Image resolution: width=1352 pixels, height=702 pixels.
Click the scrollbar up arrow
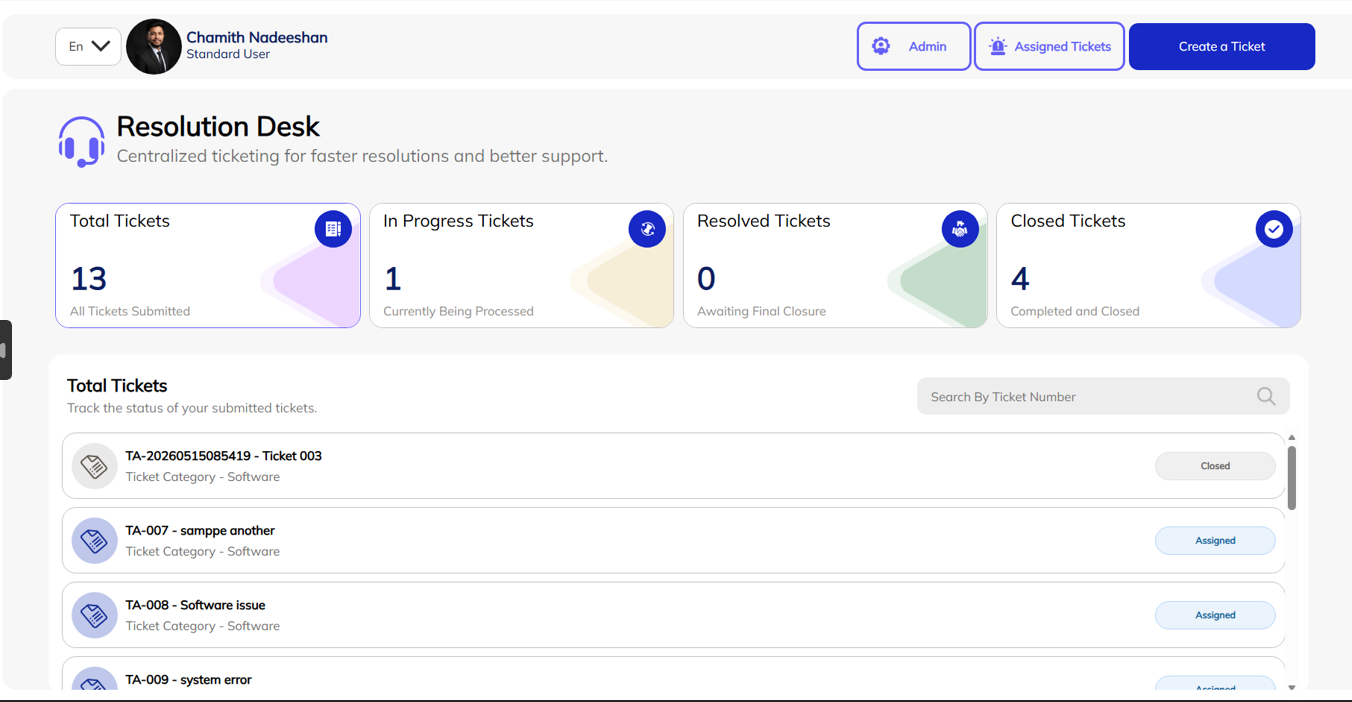pos(1292,438)
